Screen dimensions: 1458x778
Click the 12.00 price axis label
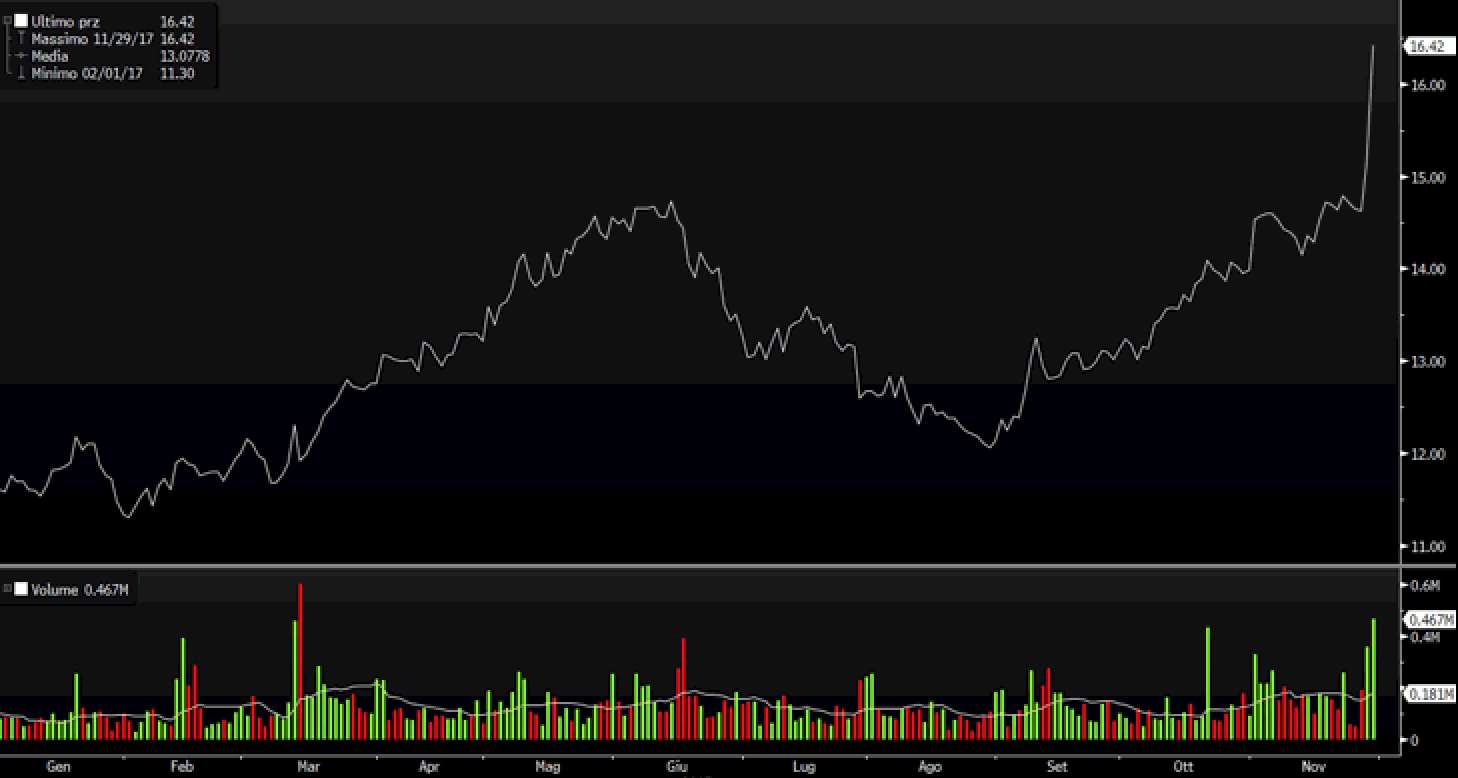[x=1428, y=454]
